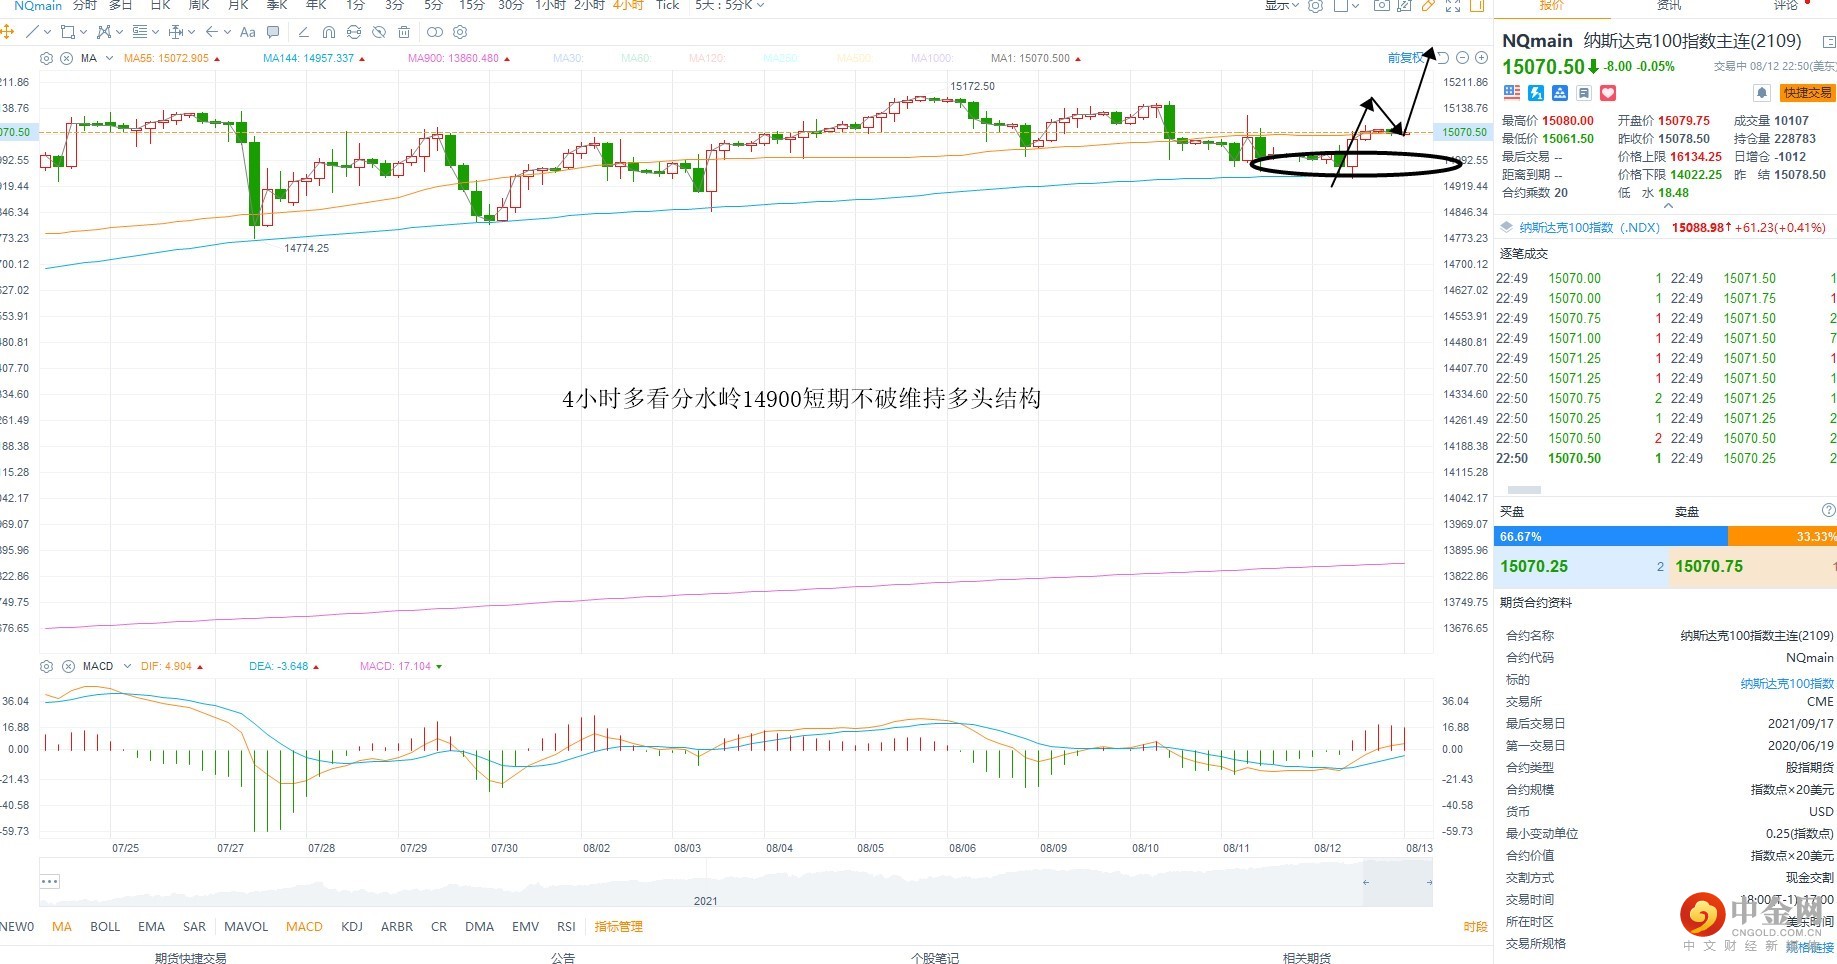Remove the MA indicator with X icon
The width and height of the screenshot is (1837, 964).
tap(67, 58)
